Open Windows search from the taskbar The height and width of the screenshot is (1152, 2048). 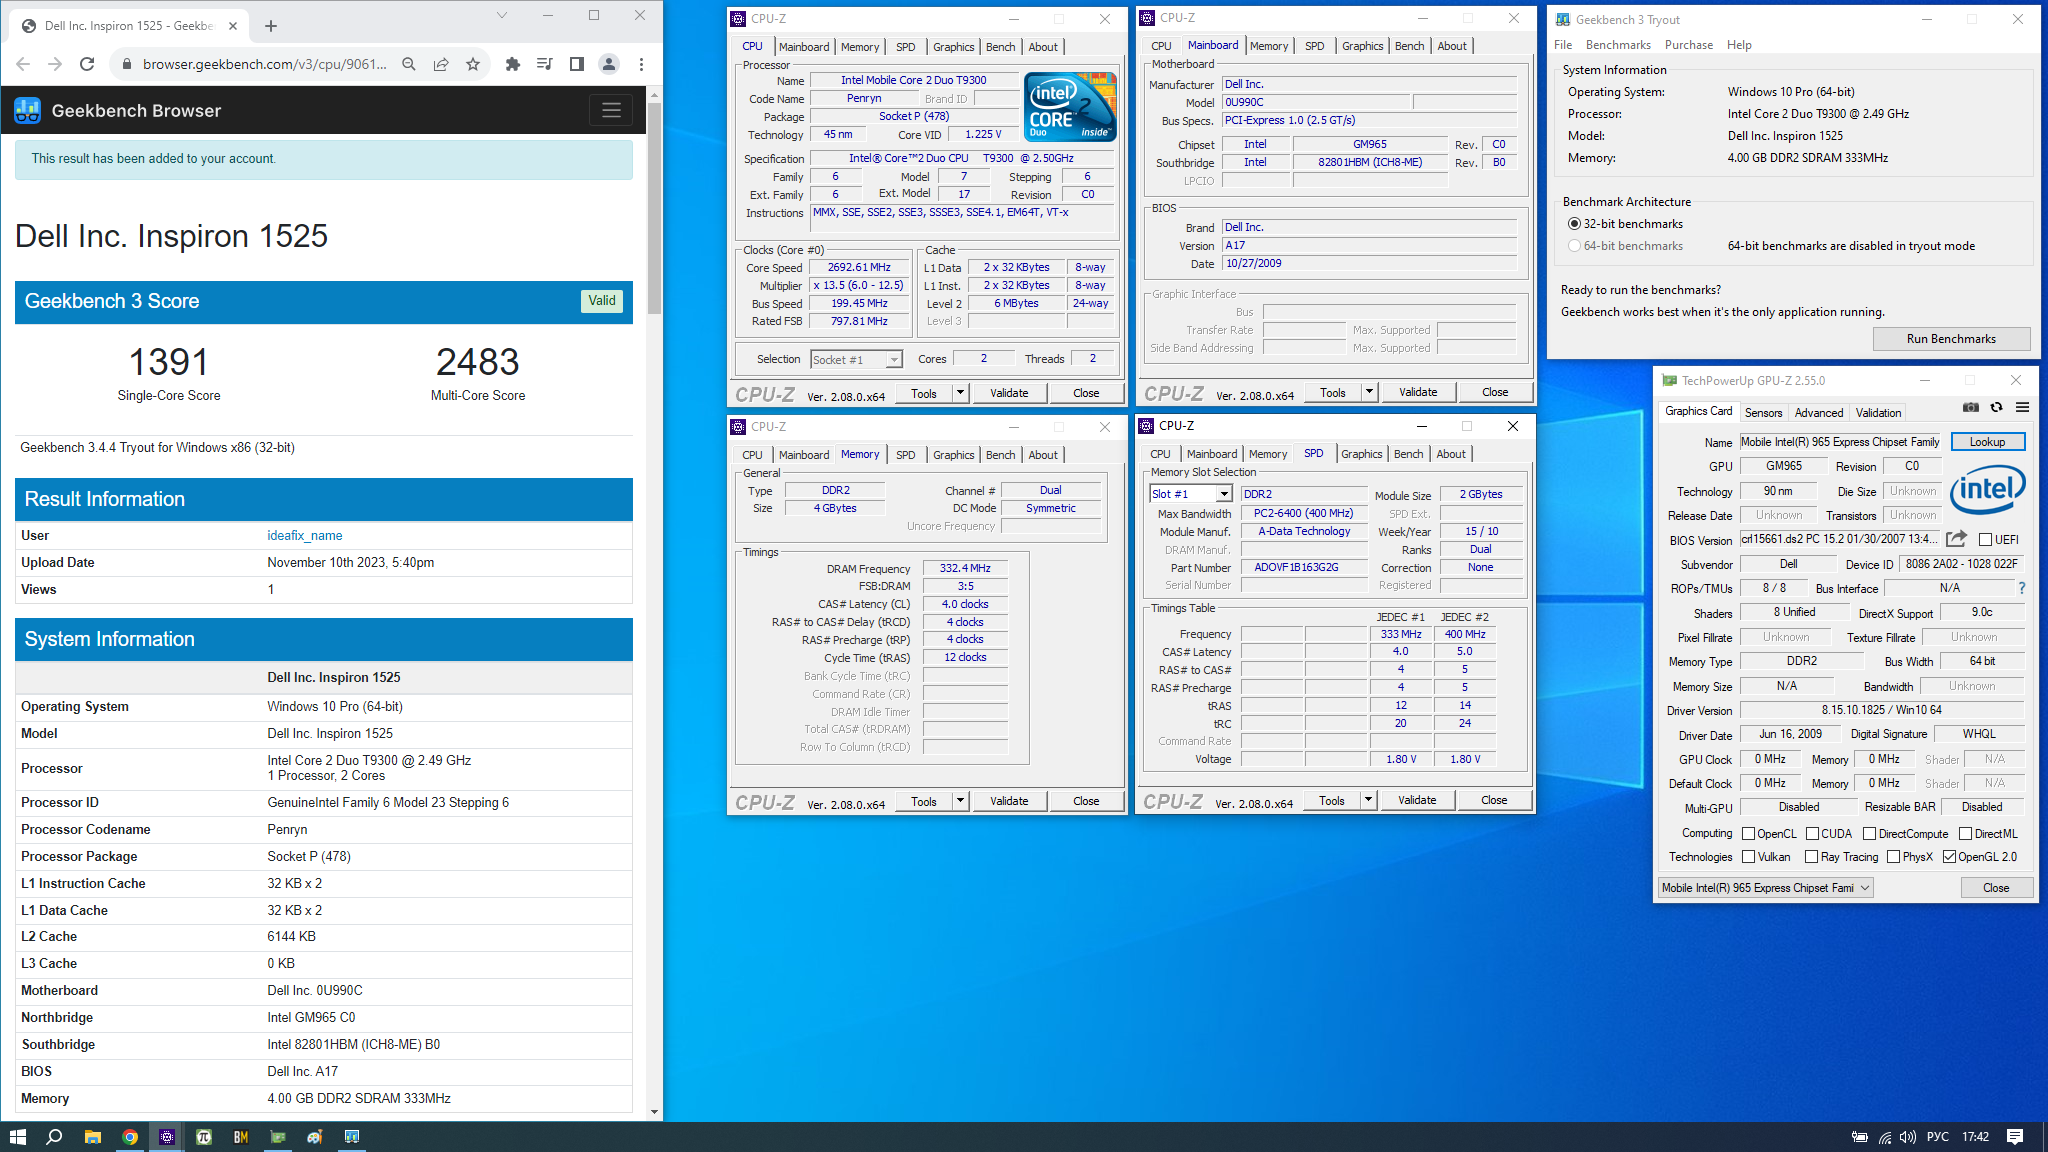[55, 1137]
